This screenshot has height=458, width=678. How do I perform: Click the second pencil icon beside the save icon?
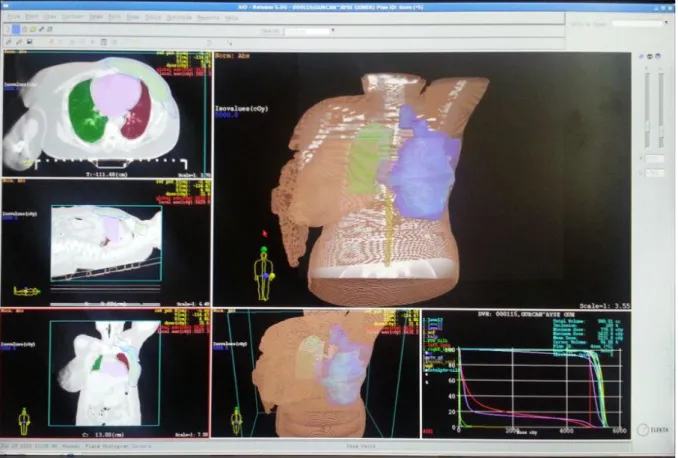pyautogui.click(x=19, y=42)
